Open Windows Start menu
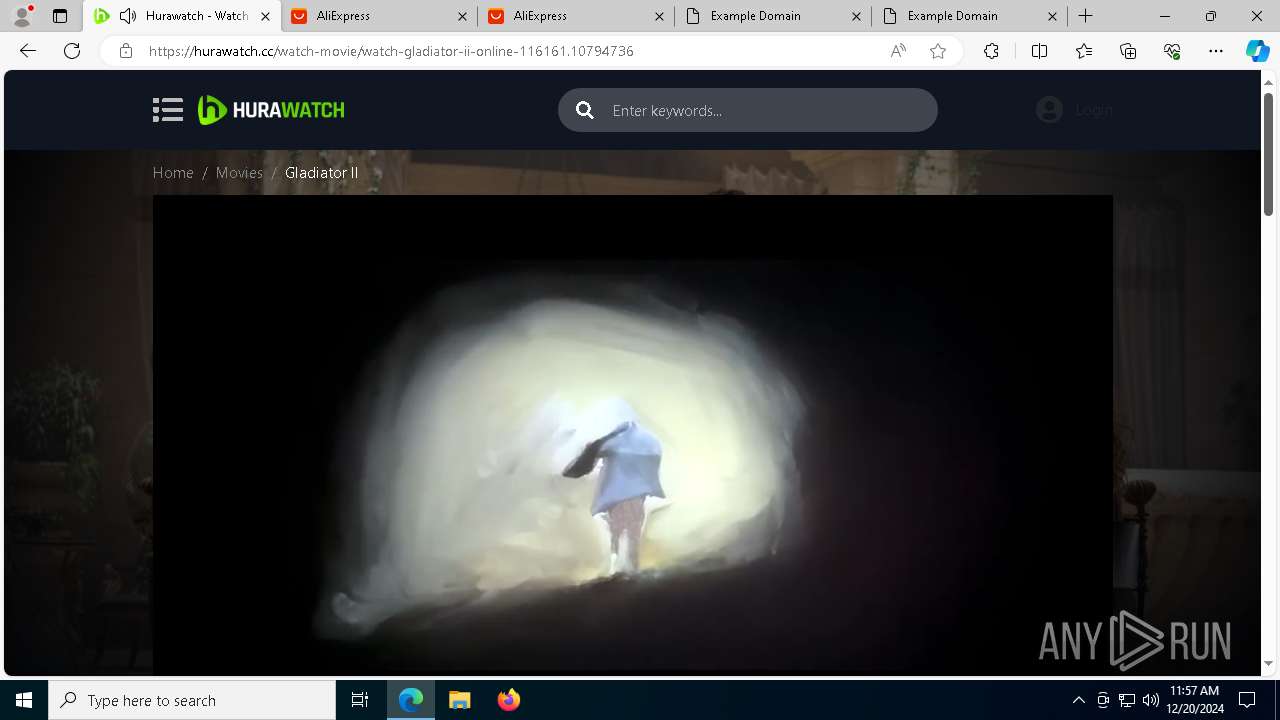Screen dimensions: 1280x720 pyautogui.click(x=24, y=700)
